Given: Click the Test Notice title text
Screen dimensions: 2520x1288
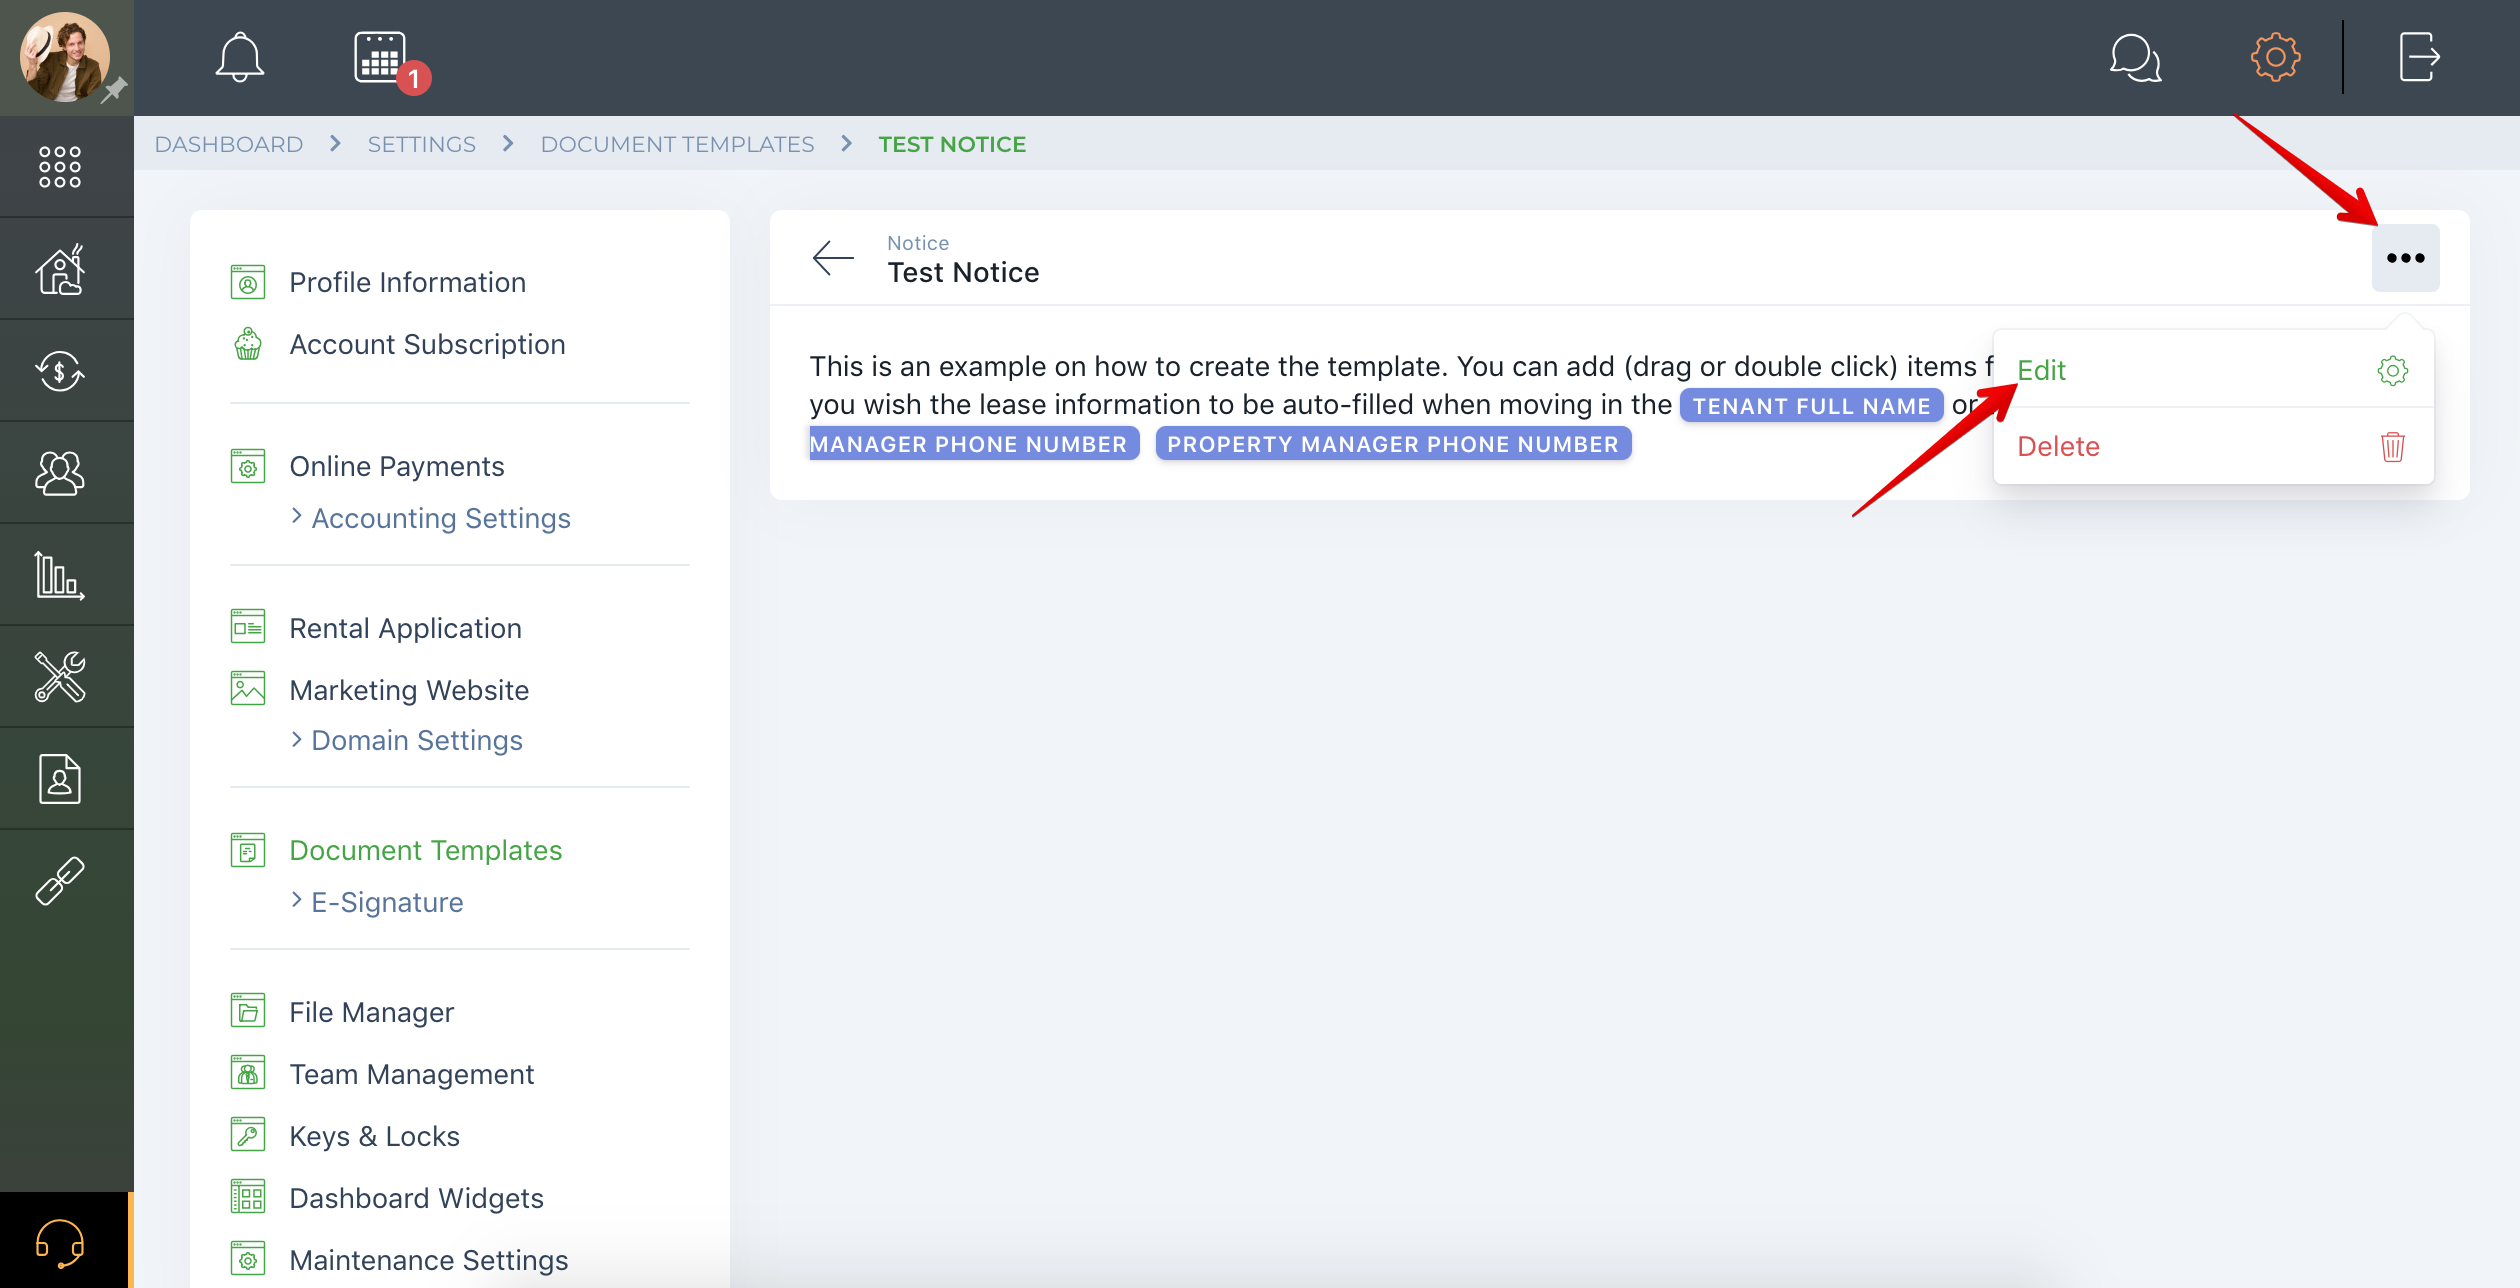Looking at the screenshot, I should click(x=964, y=272).
